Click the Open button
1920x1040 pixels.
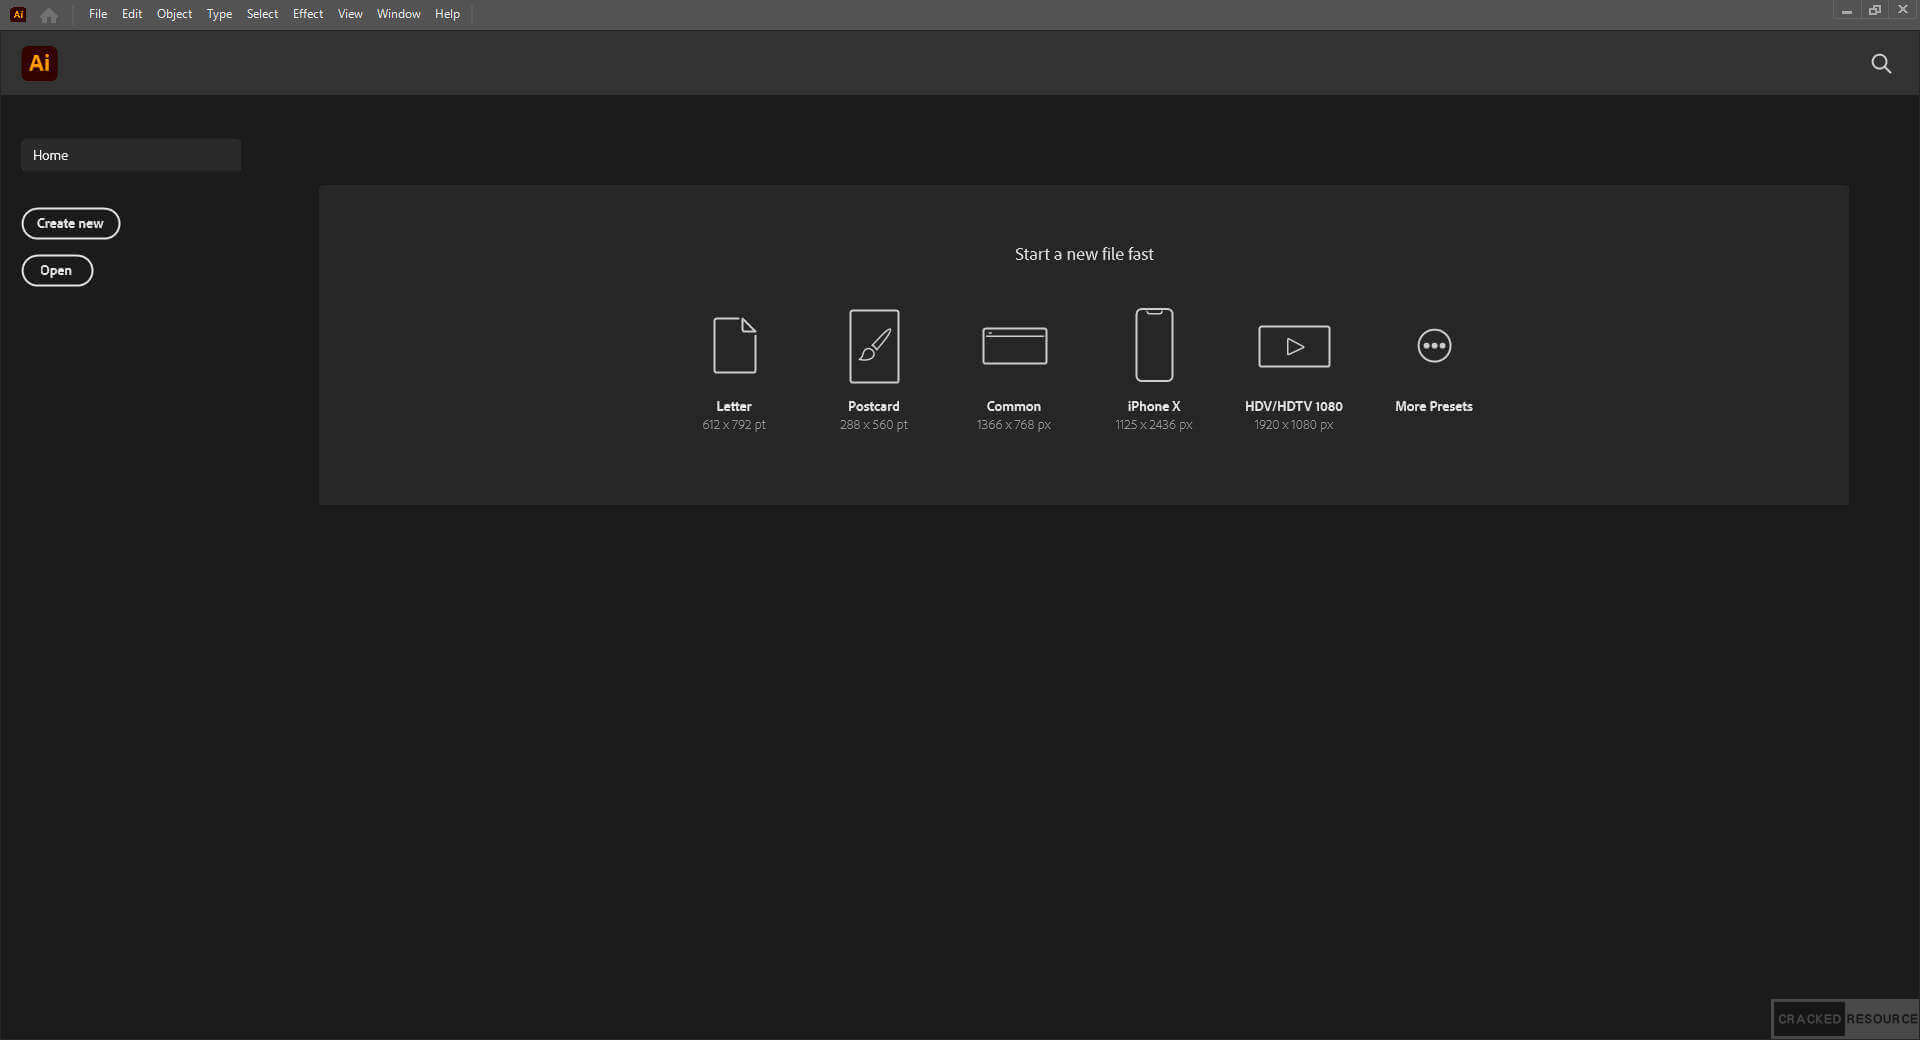coord(57,270)
